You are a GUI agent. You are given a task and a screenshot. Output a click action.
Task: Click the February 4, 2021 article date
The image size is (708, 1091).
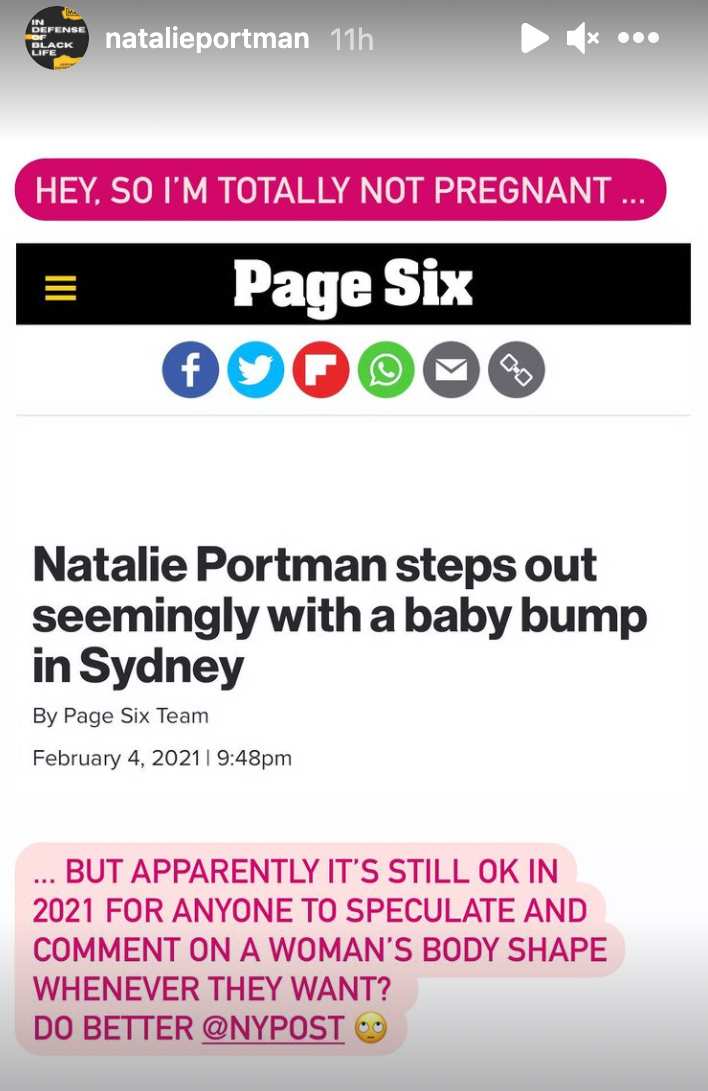pyautogui.click(x=117, y=757)
